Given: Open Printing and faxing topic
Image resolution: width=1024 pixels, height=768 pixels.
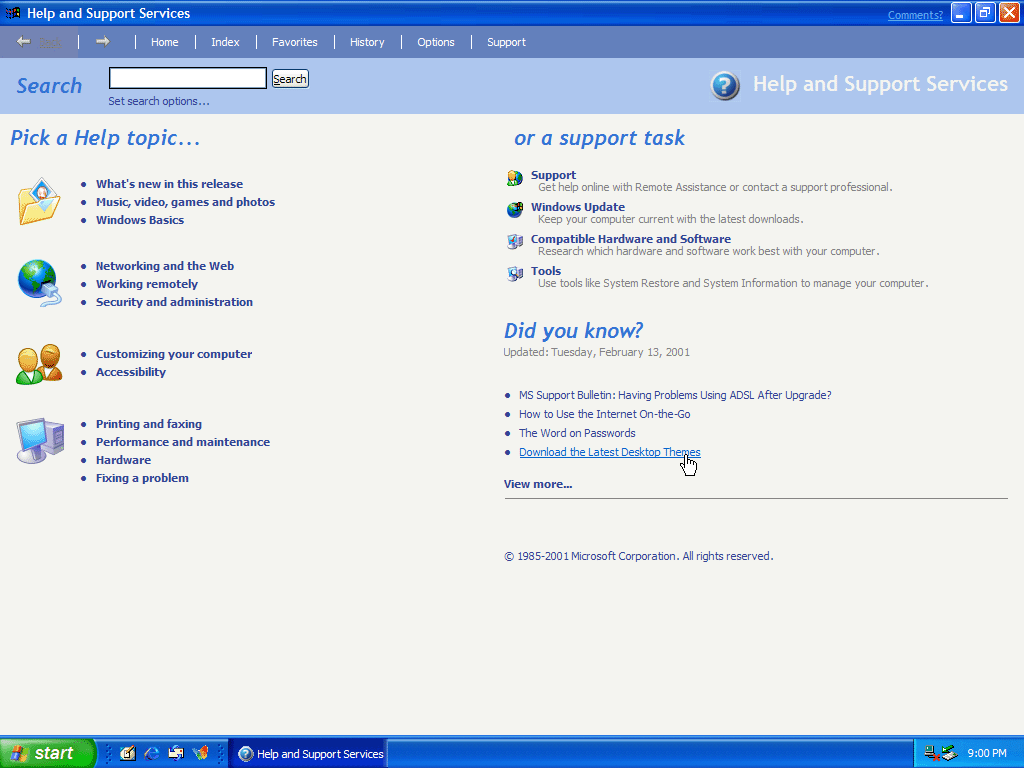Looking at the screenshot, I should (149, 424).
